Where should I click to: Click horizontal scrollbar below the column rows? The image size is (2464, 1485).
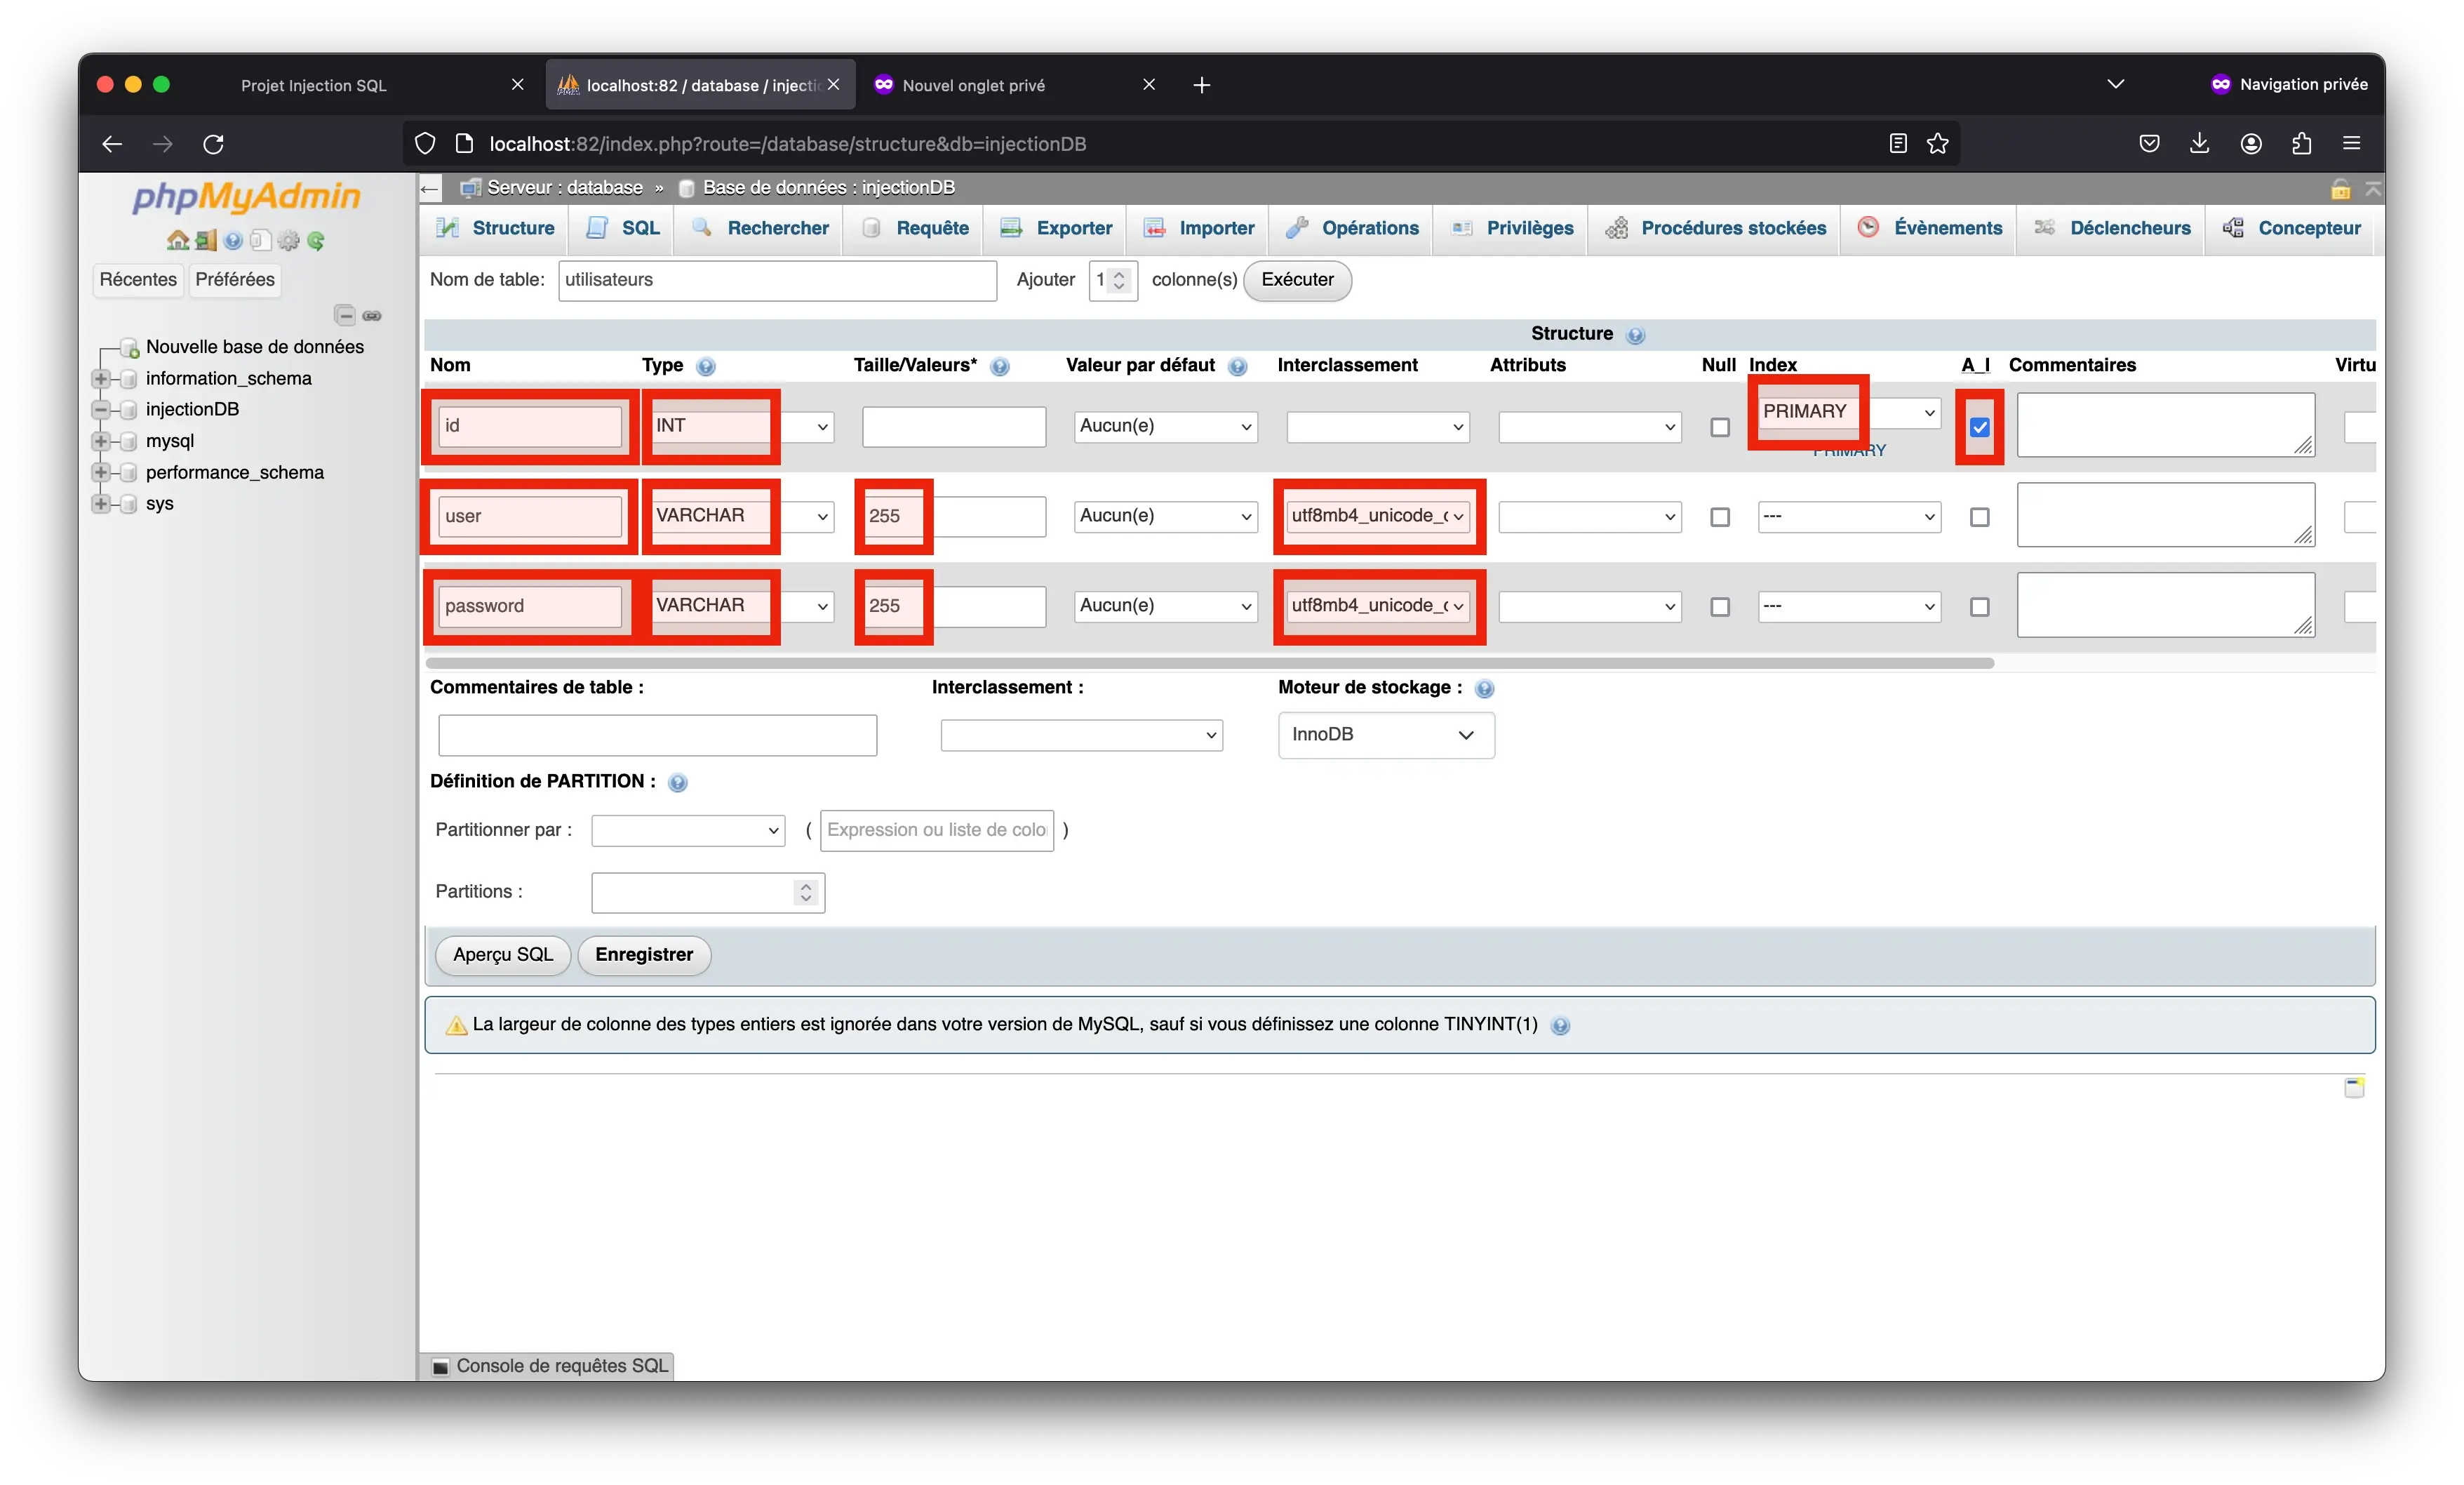point(1210,663)
